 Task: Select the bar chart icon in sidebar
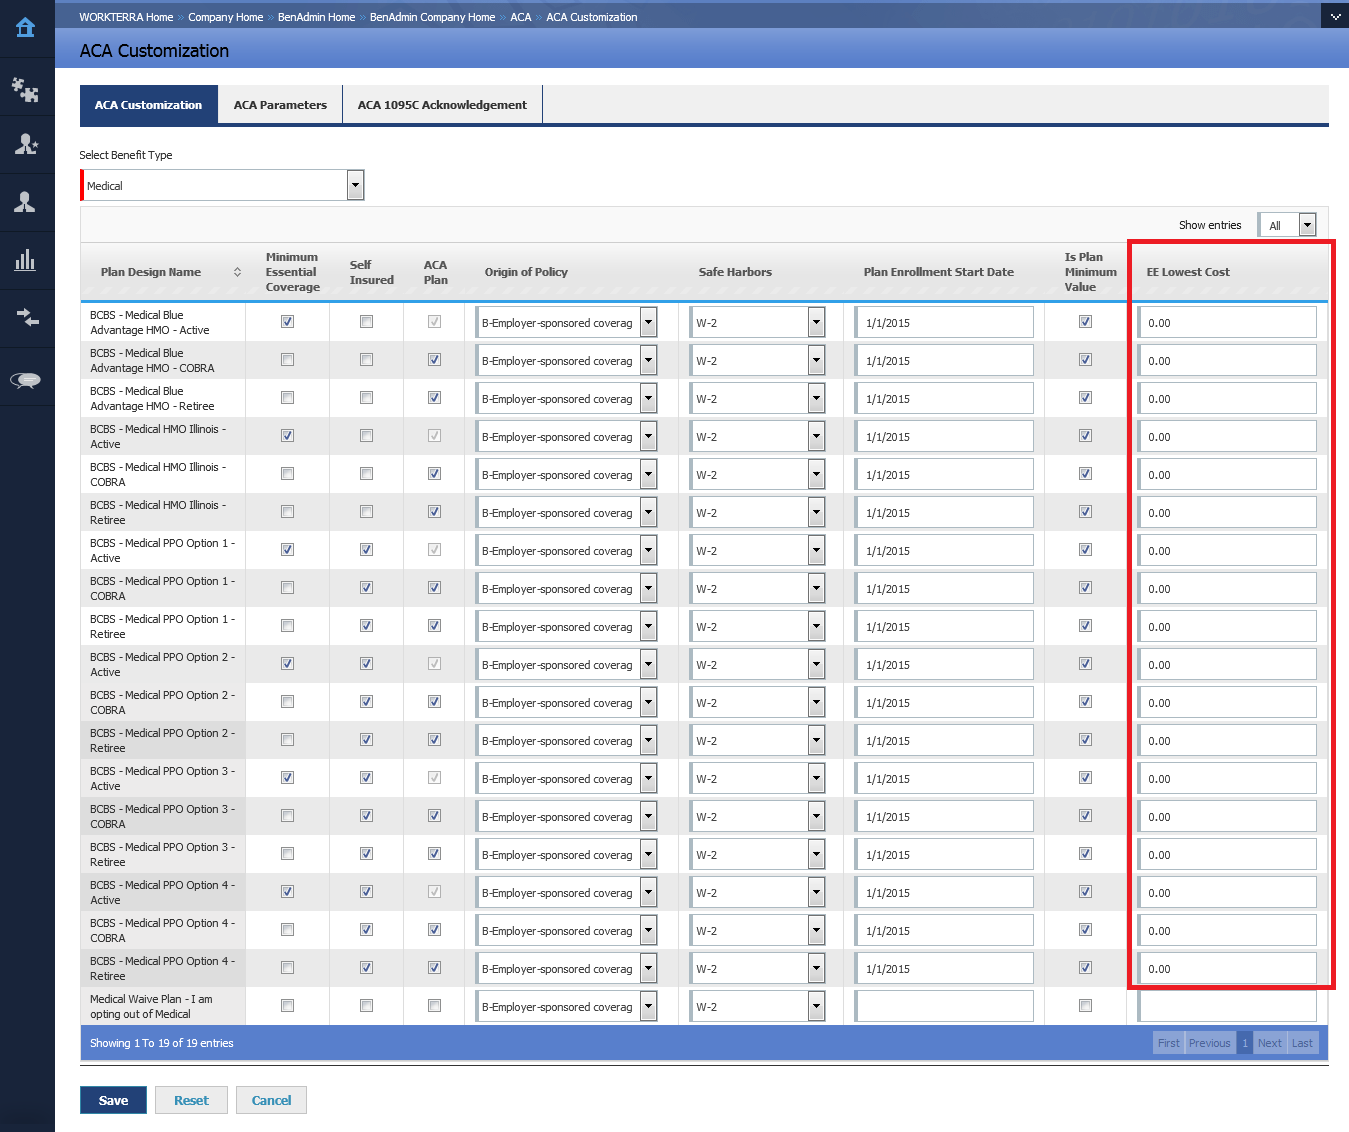26,261
